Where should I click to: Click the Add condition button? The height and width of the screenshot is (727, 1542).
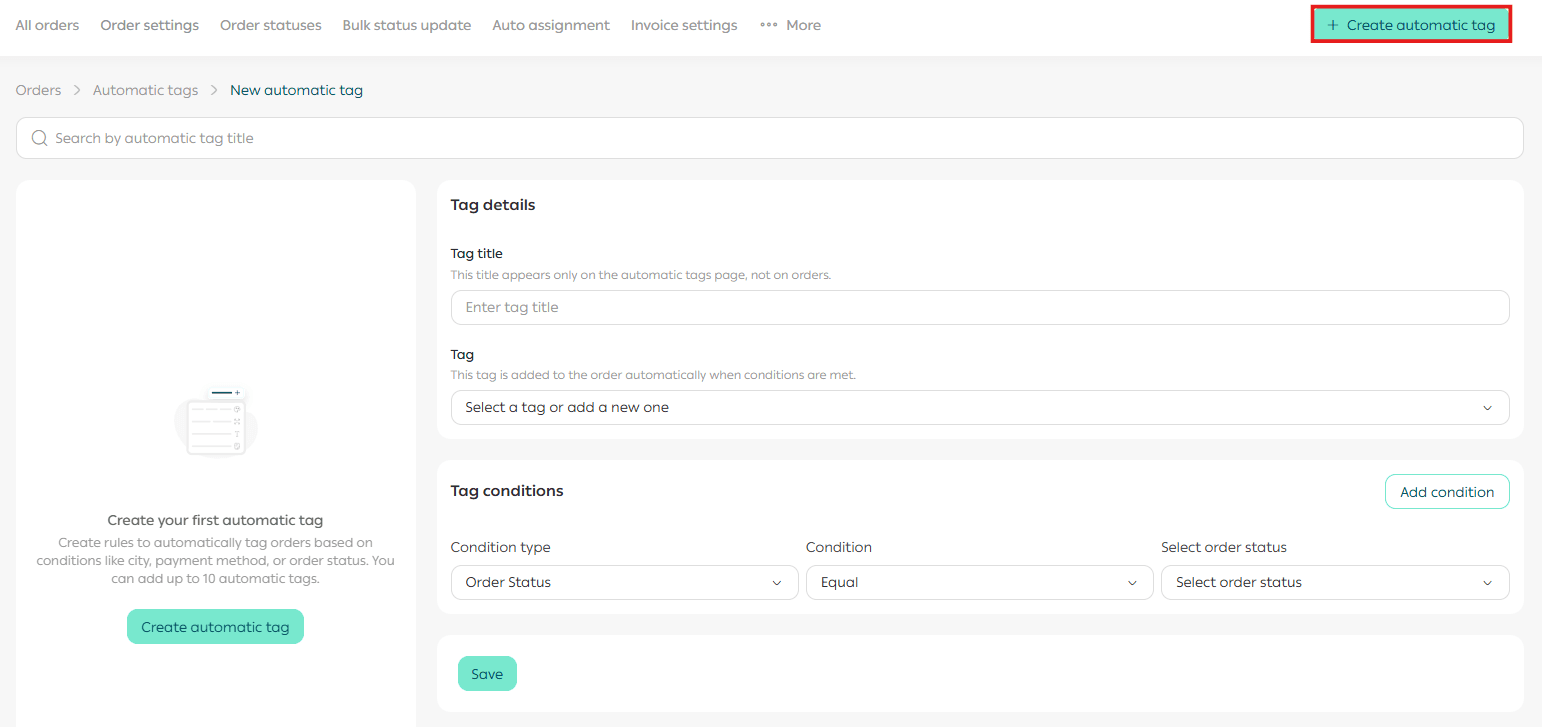pyautogui.click(x=1446, y=491)
